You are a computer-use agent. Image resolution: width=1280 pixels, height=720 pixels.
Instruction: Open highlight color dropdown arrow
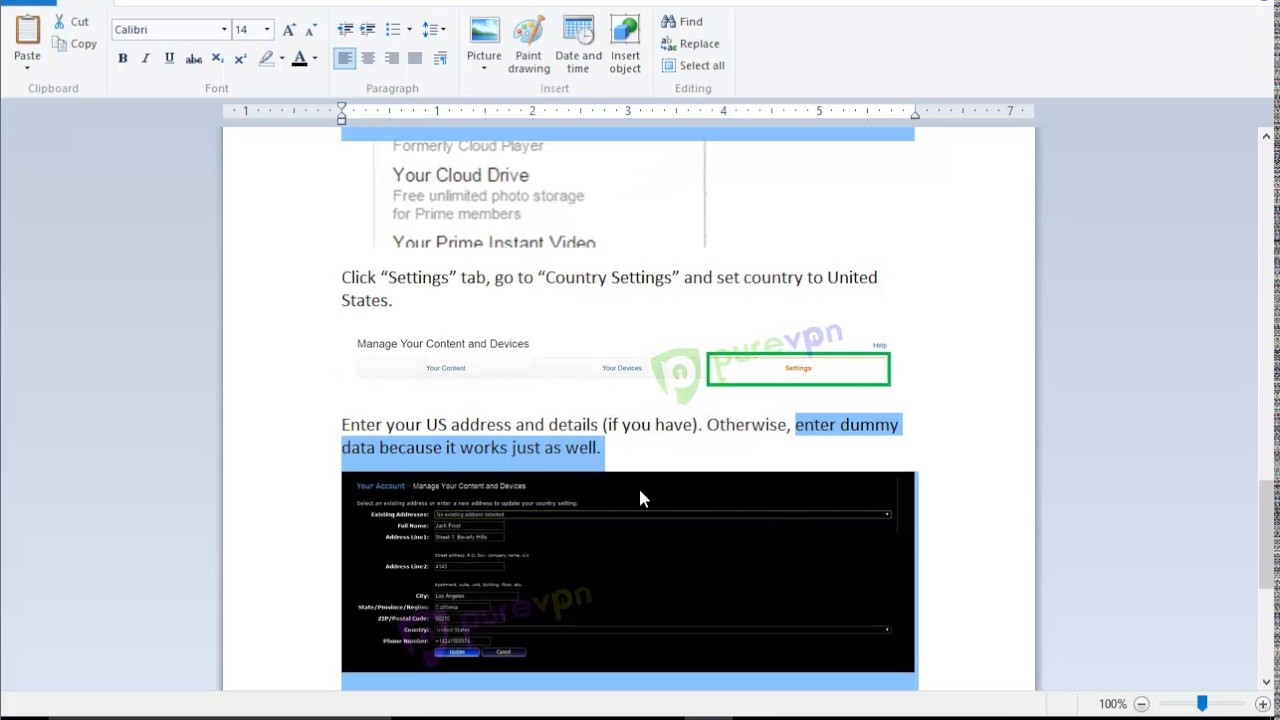click(282, 59)
